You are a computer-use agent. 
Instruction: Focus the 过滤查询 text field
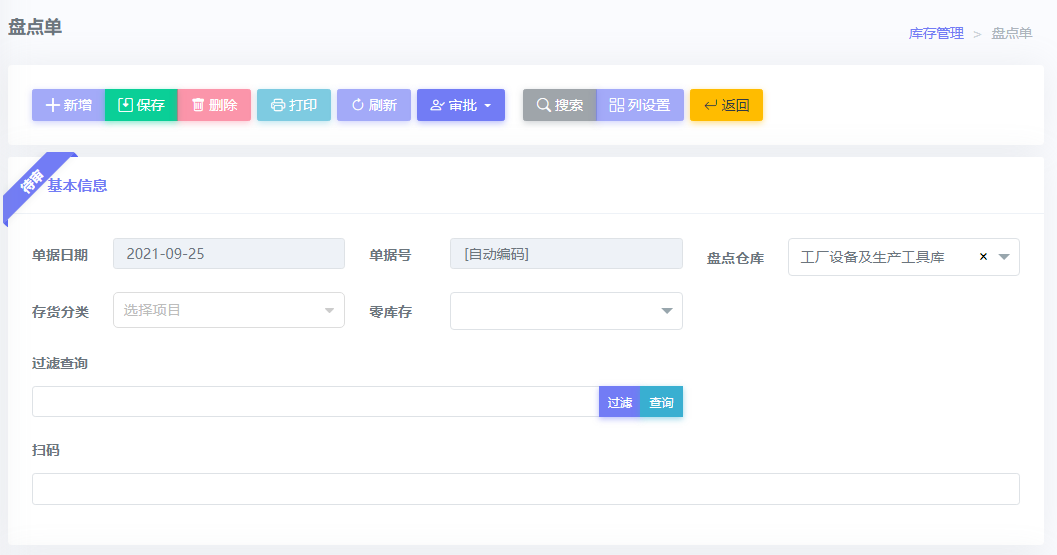(315, 402)
